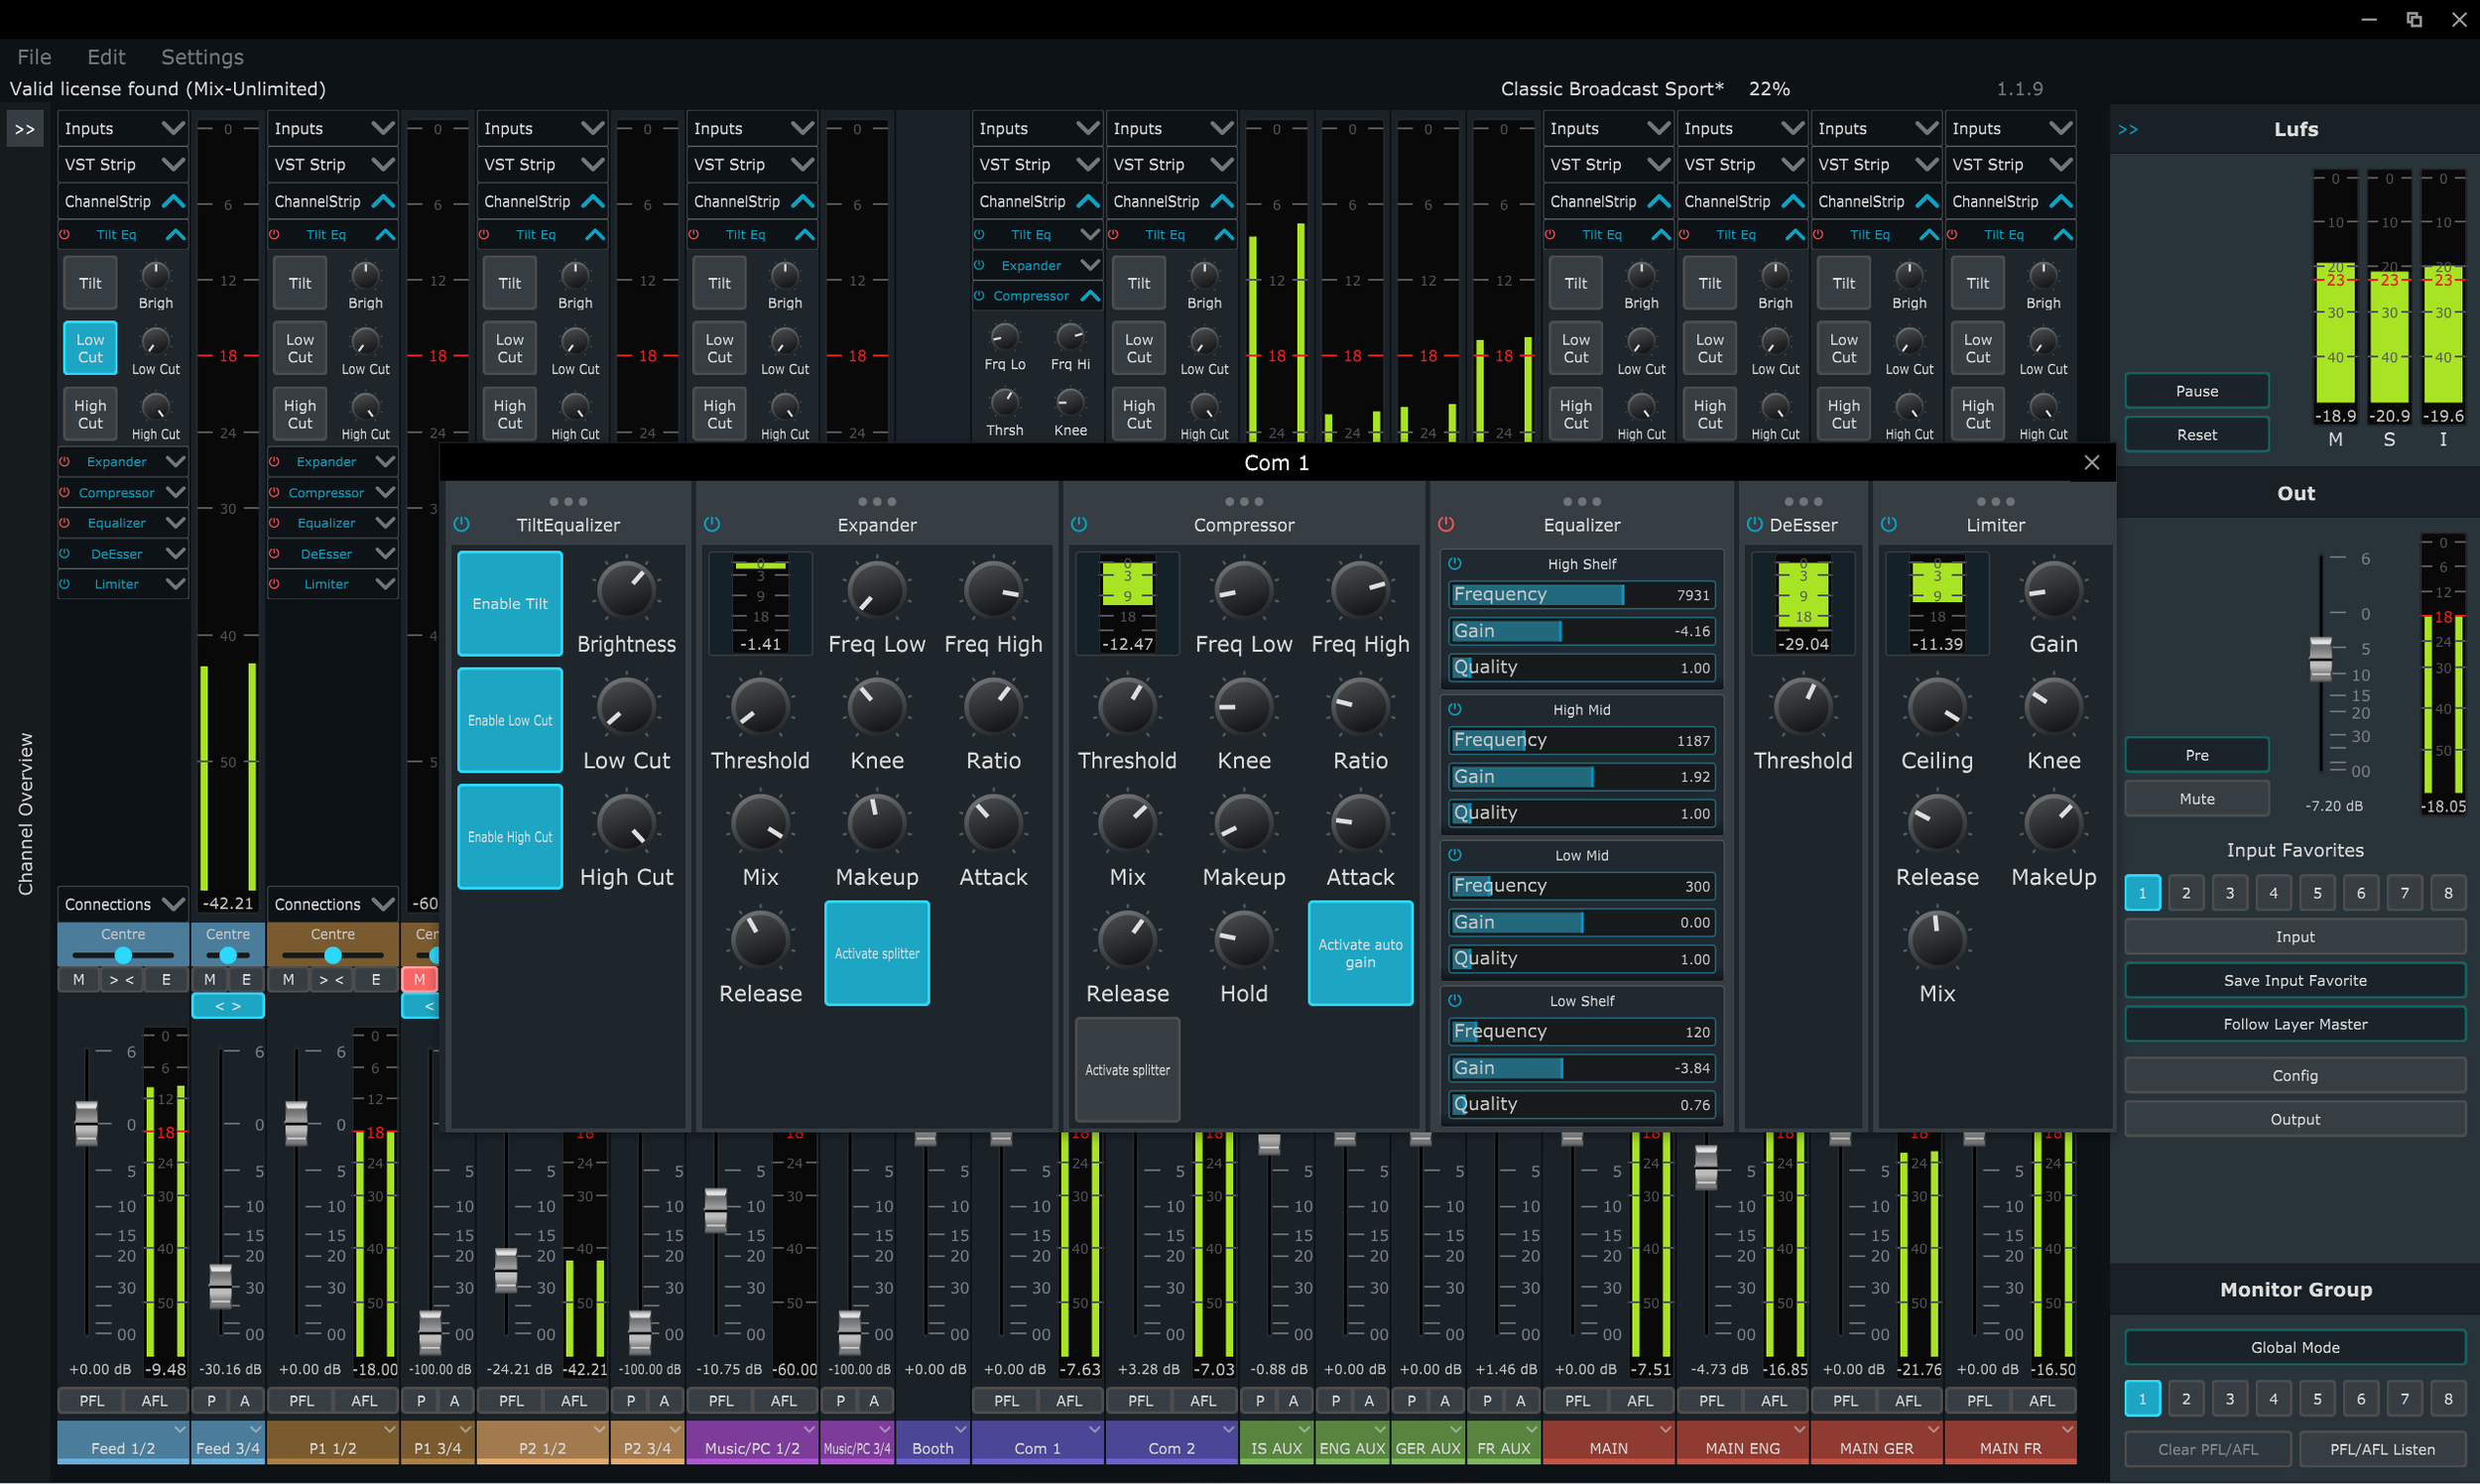Adjust the High Shelf Gain slider

(x=1580, y=631)
